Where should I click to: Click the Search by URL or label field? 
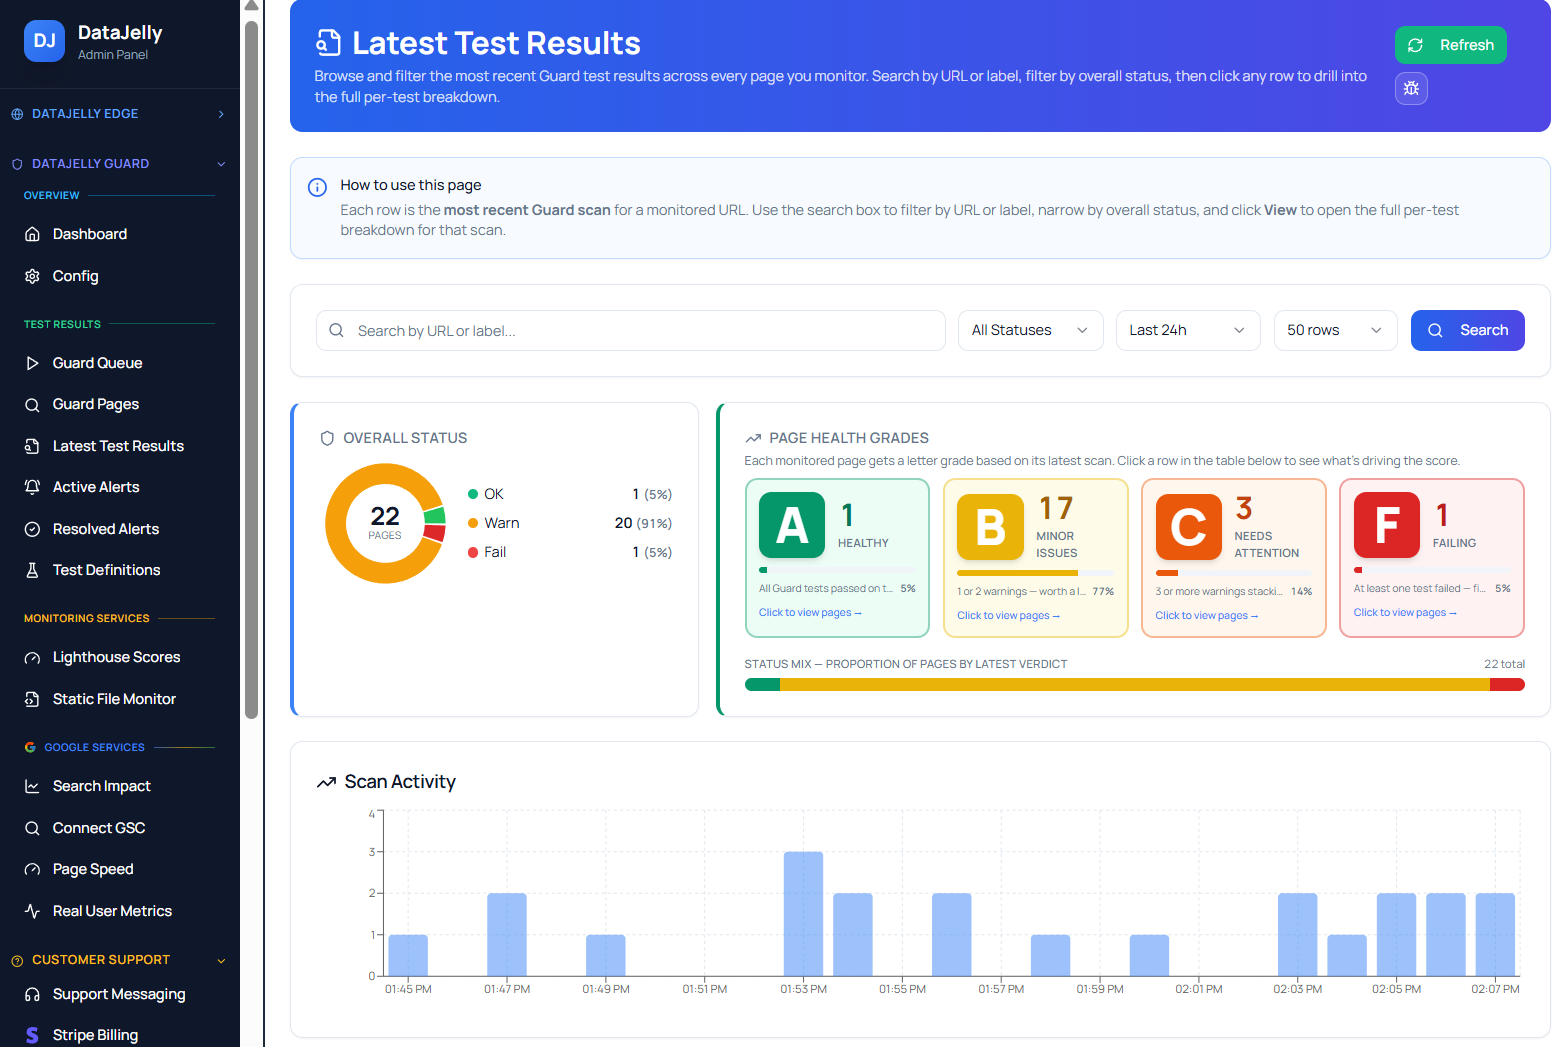pos(630,330)
